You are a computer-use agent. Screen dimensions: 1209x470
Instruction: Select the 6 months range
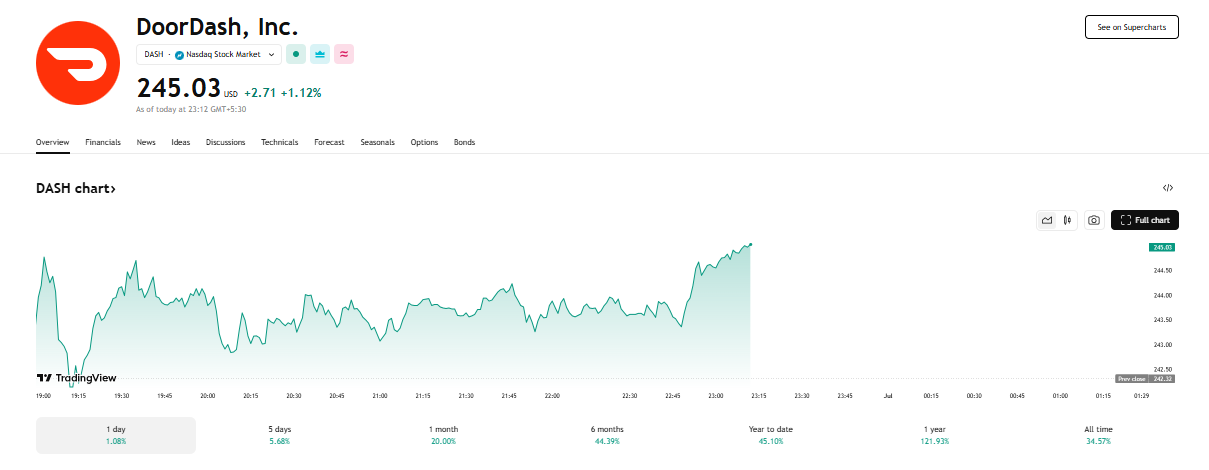(x=607, y=435)
